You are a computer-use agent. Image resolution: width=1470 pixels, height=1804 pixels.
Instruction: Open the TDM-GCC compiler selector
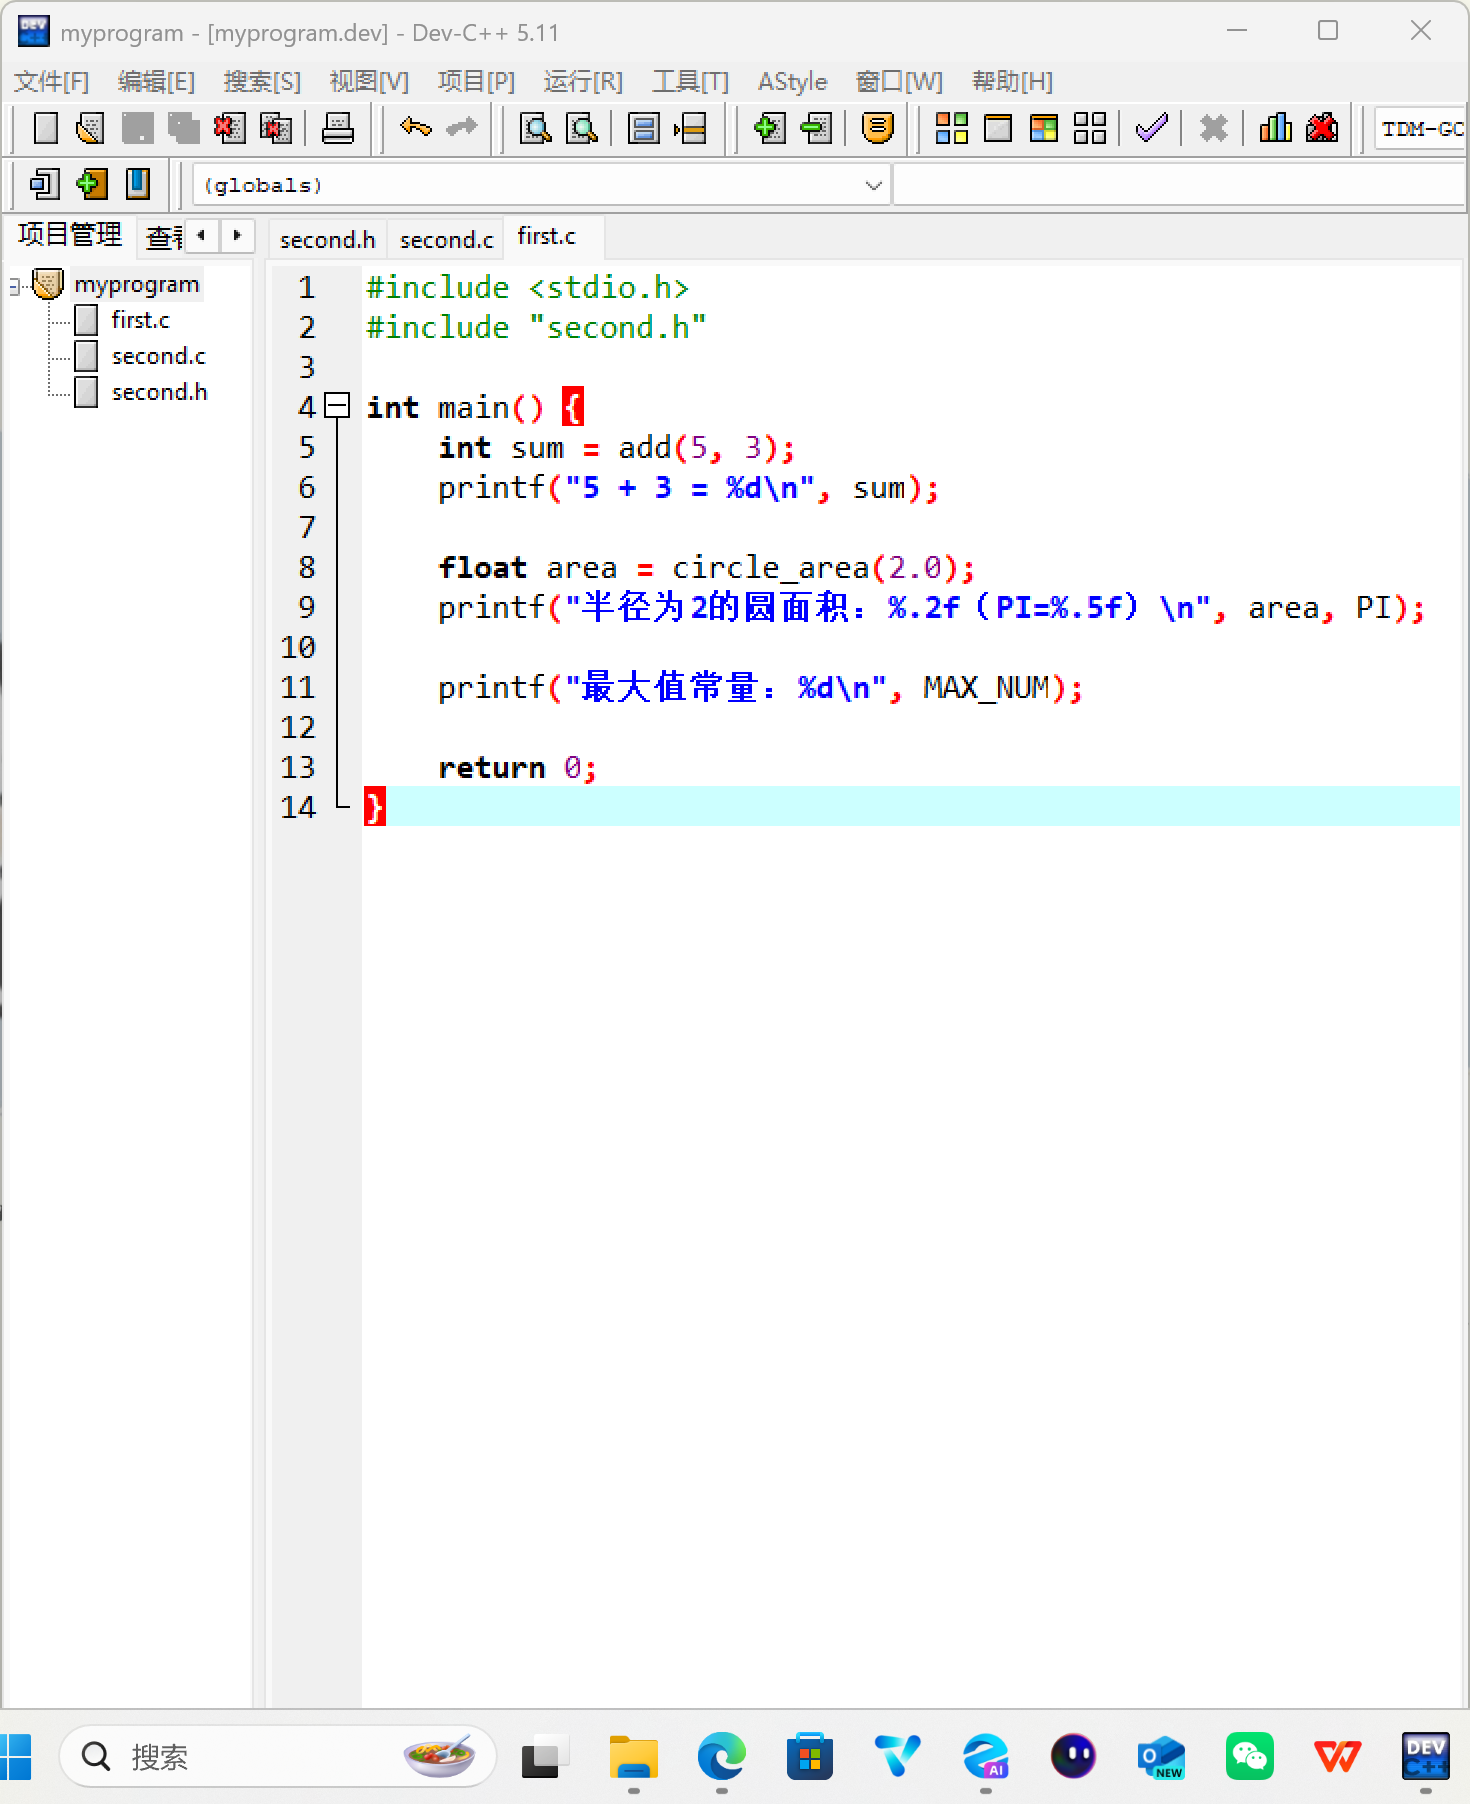pos(1421,128)
